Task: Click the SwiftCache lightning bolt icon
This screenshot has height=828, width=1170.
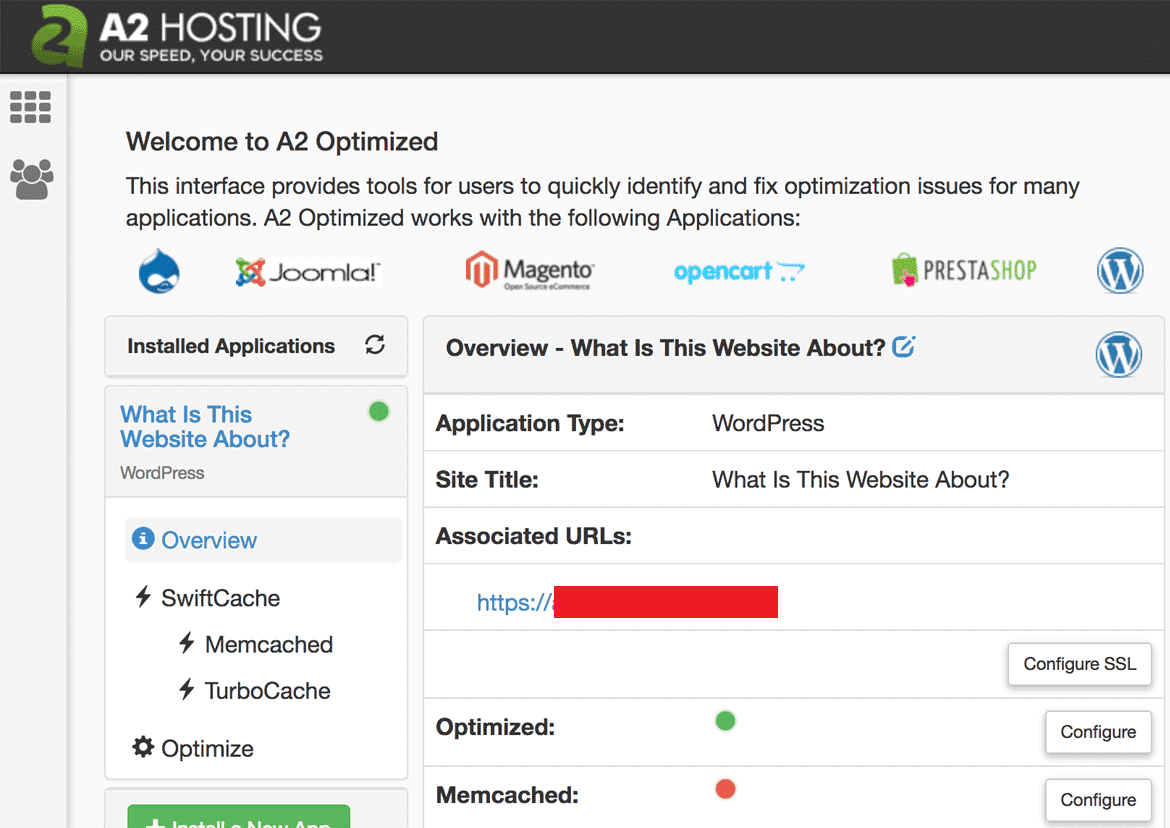Action: coord(143,596)
